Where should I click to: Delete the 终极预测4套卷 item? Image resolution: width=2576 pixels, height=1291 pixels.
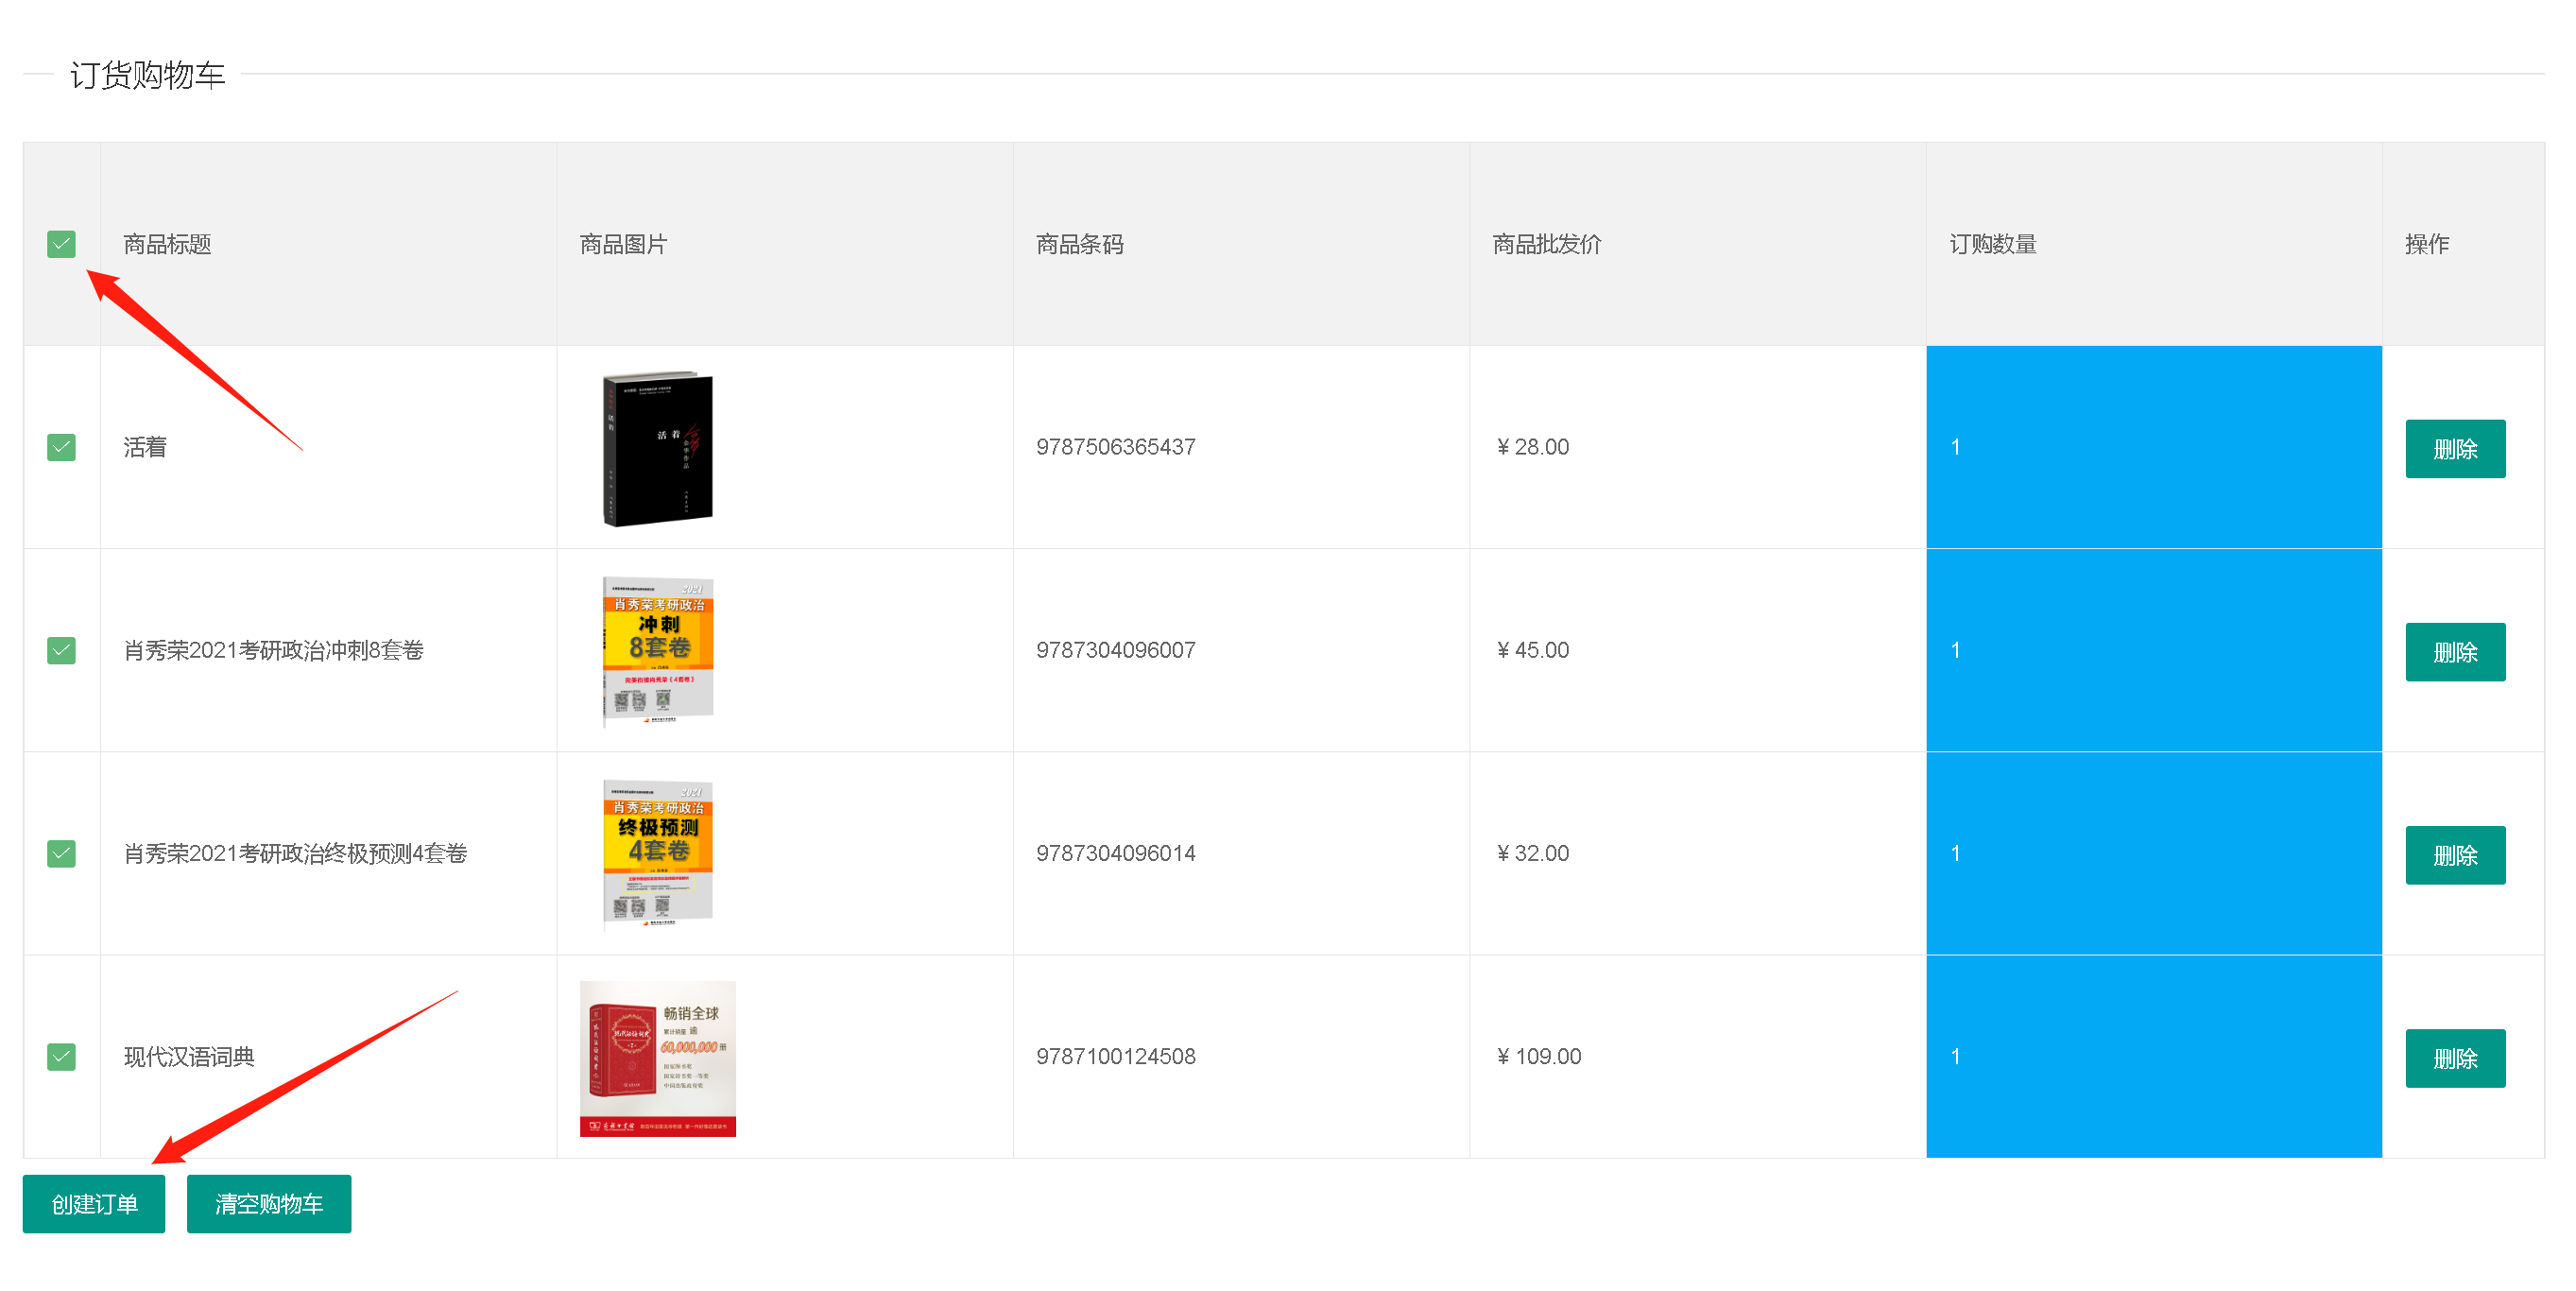coord(2454,855)
